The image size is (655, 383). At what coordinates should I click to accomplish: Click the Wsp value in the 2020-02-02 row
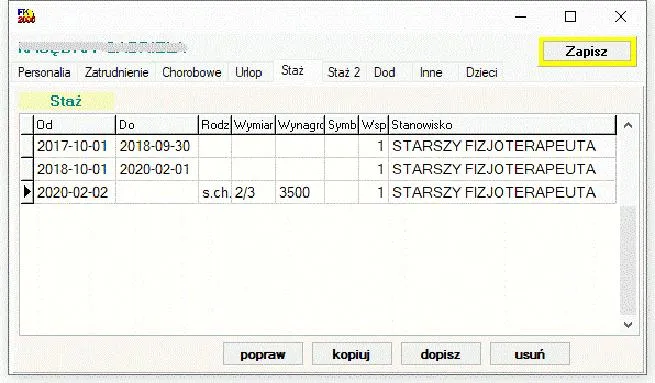[x=373, y=192]
